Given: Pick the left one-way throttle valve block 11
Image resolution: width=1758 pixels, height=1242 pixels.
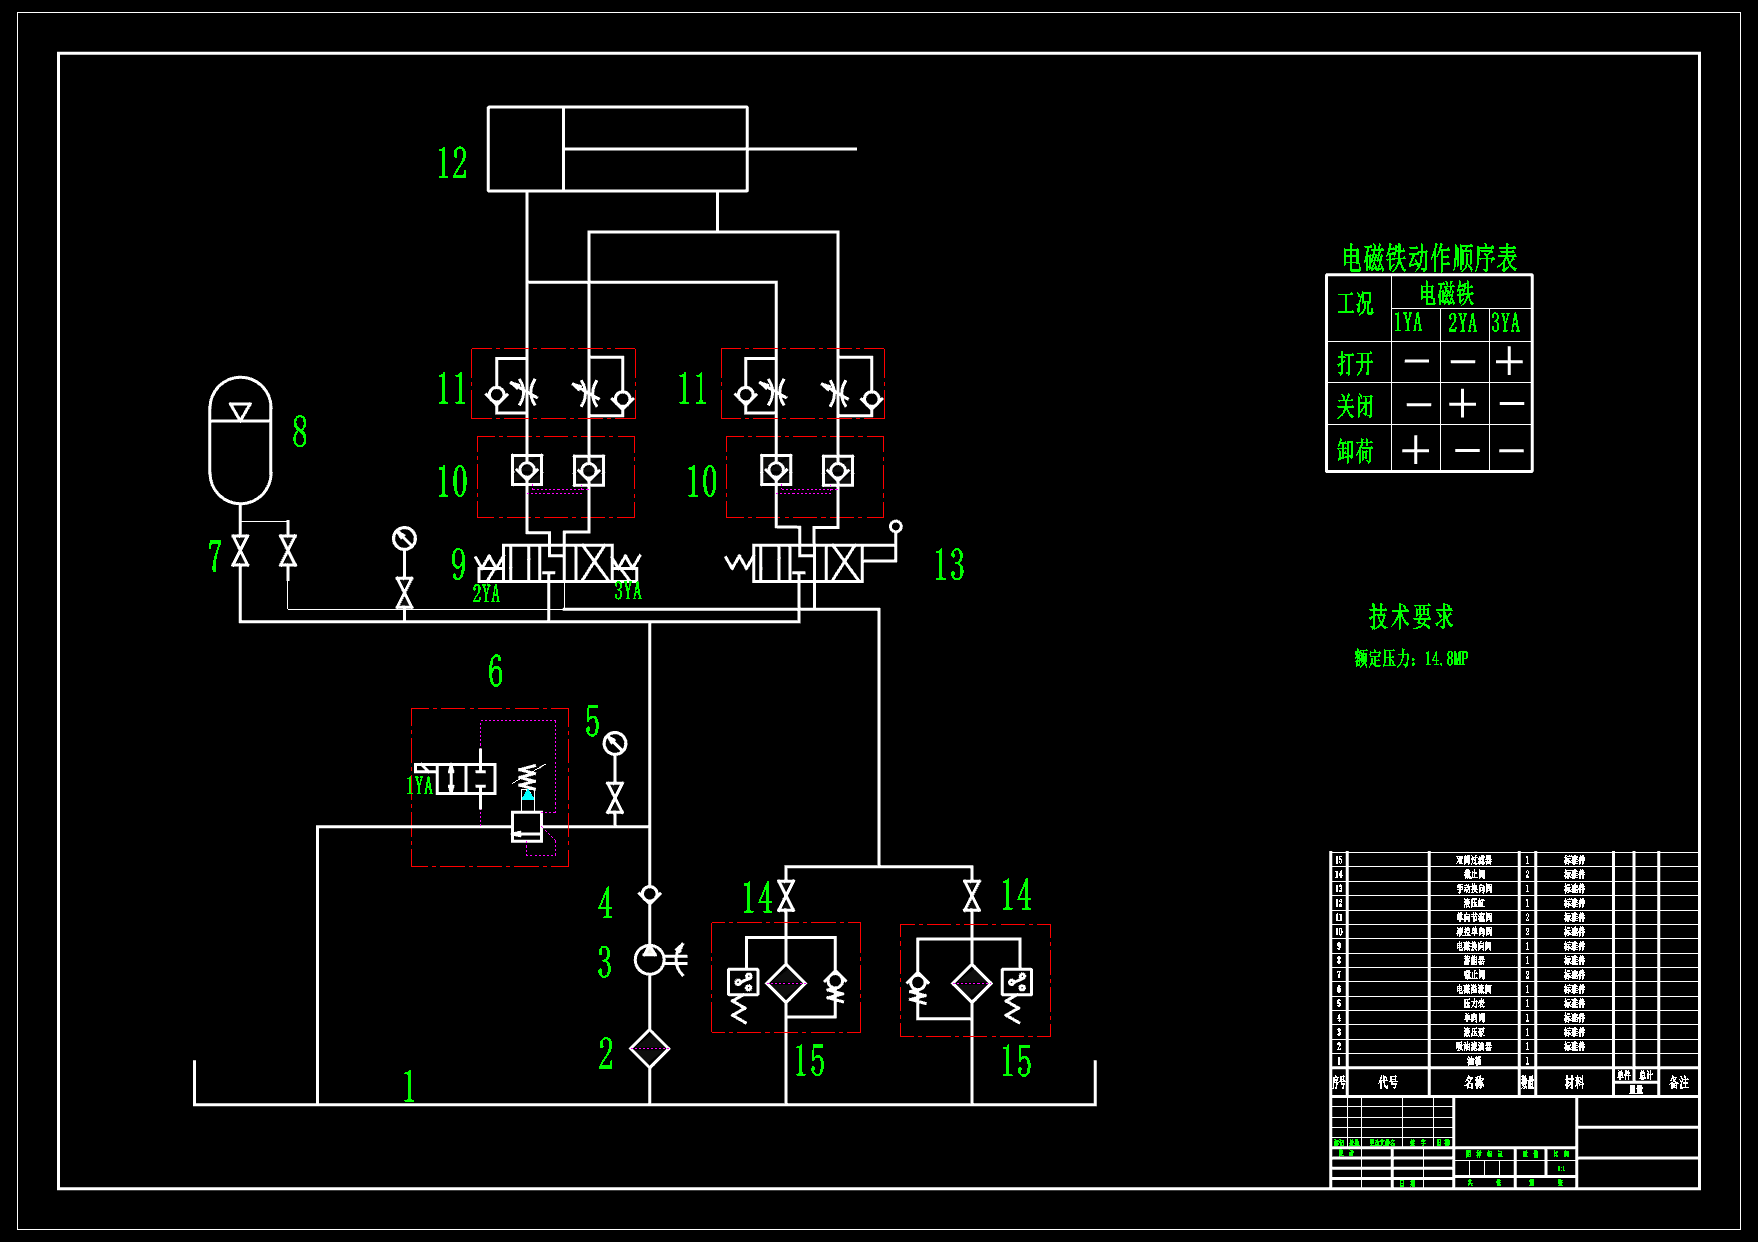Looking at the screenshot, I should (554, 383).
